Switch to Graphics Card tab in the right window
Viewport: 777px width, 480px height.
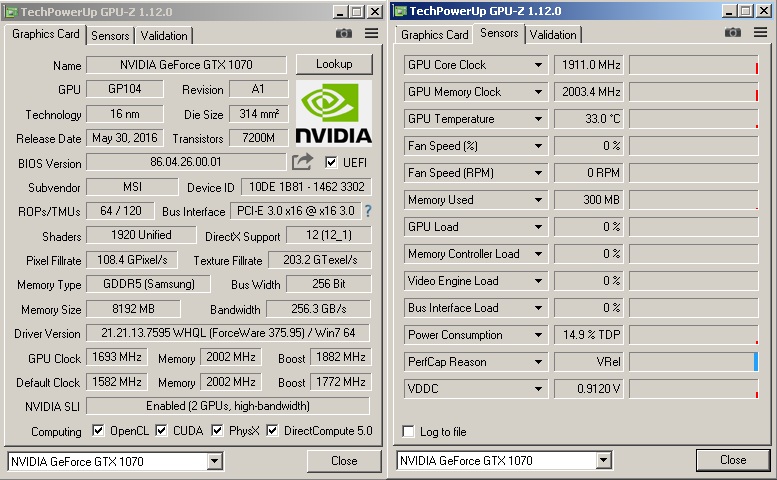tap(435, 35)
